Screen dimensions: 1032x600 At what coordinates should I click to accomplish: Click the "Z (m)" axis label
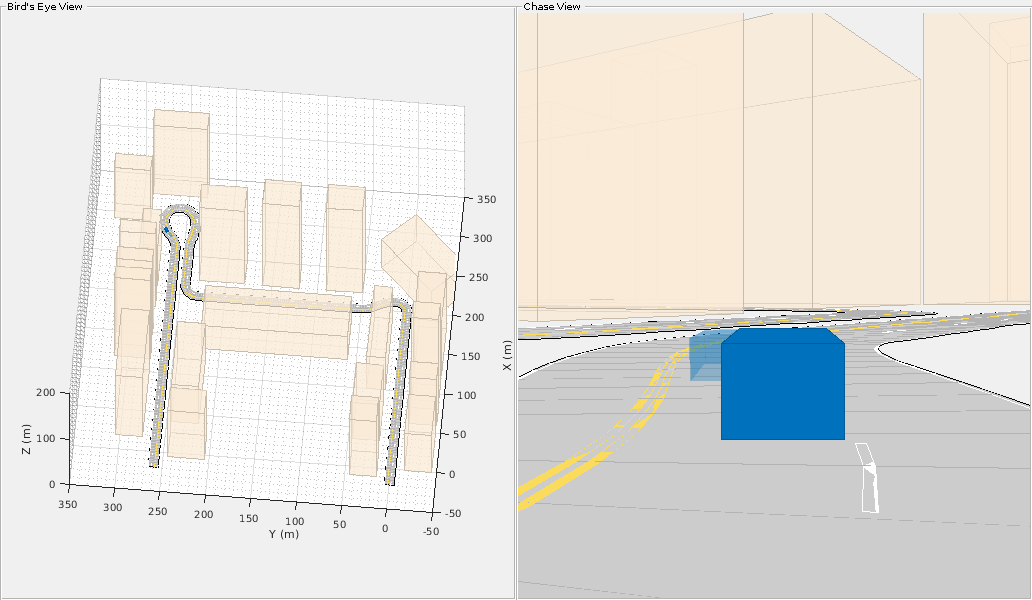[26, 439]
